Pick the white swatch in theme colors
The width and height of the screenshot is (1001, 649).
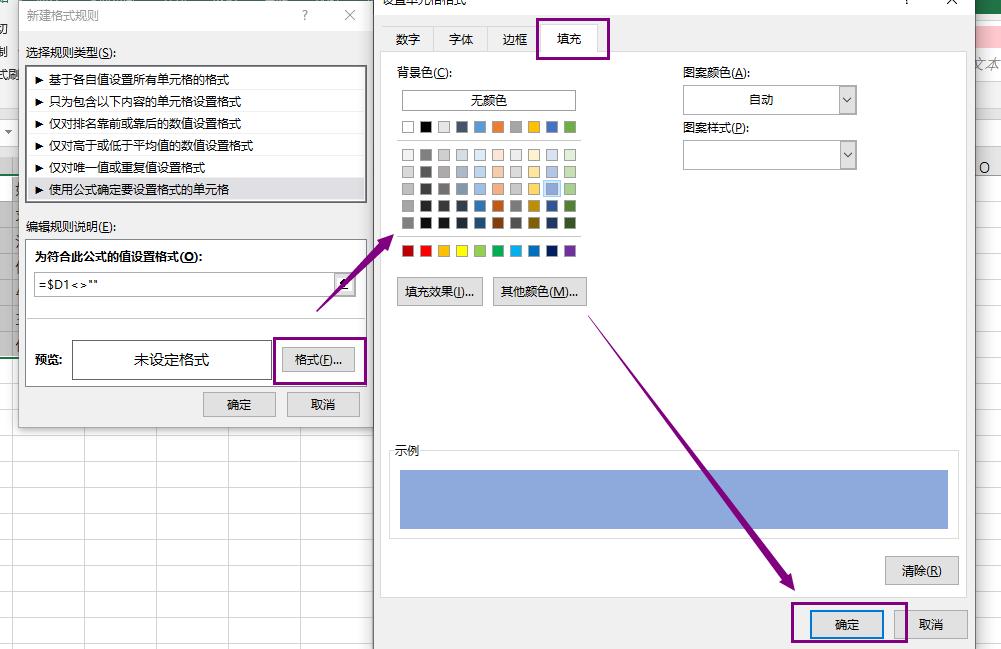pos(409,127)
